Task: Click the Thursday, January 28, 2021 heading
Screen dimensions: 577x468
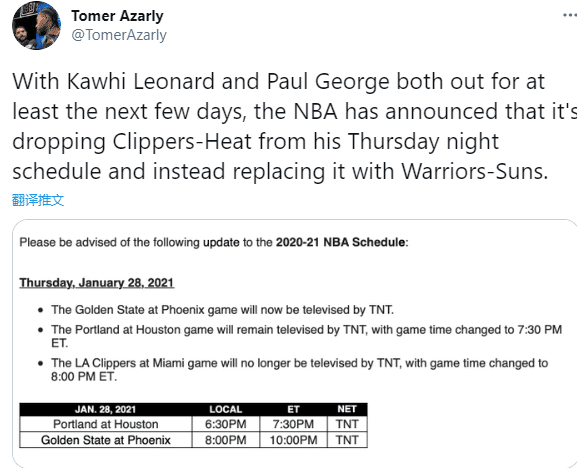Action: click(x=97, y=283)
